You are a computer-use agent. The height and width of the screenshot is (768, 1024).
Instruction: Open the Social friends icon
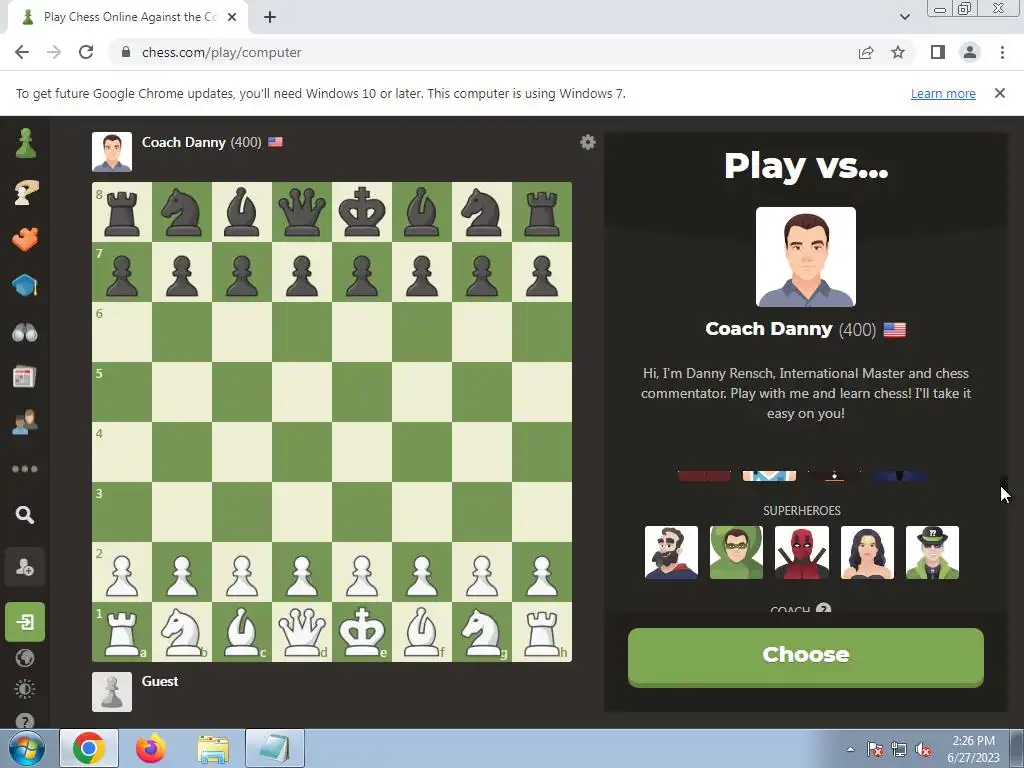click(x=25, y=423)
